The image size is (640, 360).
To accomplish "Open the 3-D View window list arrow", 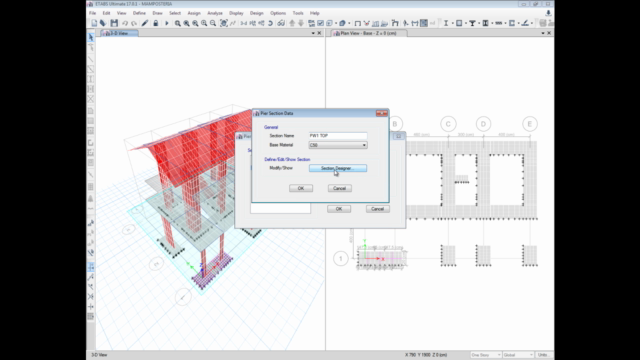I will point(313,33).
